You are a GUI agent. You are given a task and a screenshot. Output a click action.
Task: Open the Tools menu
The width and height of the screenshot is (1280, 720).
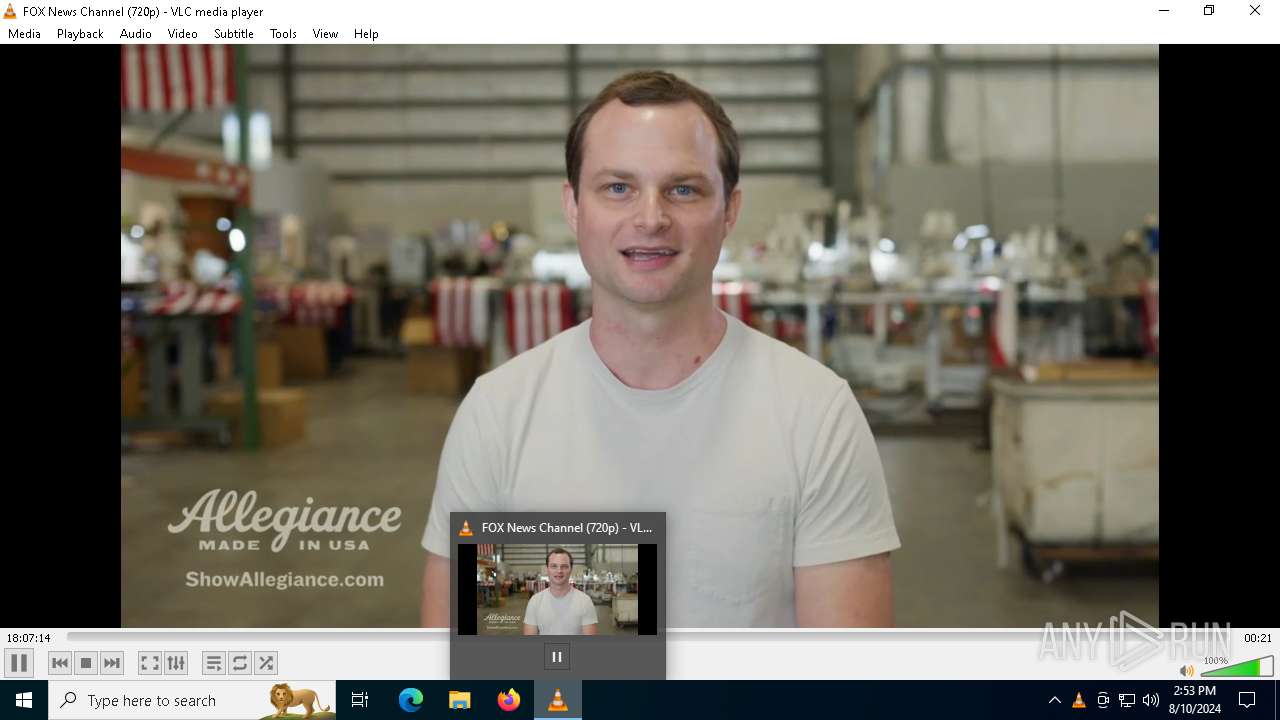283,33
